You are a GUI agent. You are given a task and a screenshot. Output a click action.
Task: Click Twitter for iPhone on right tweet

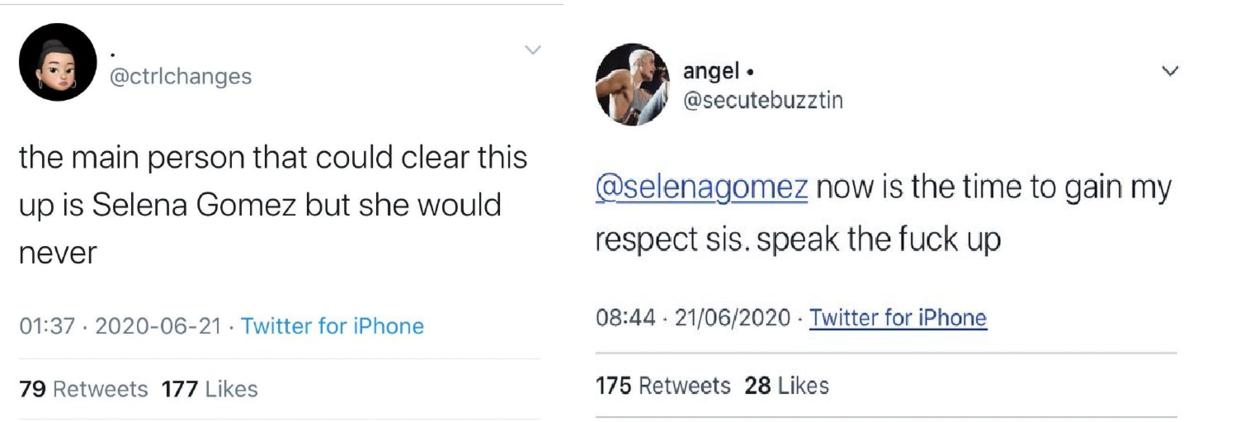click(x=897, y=319)
